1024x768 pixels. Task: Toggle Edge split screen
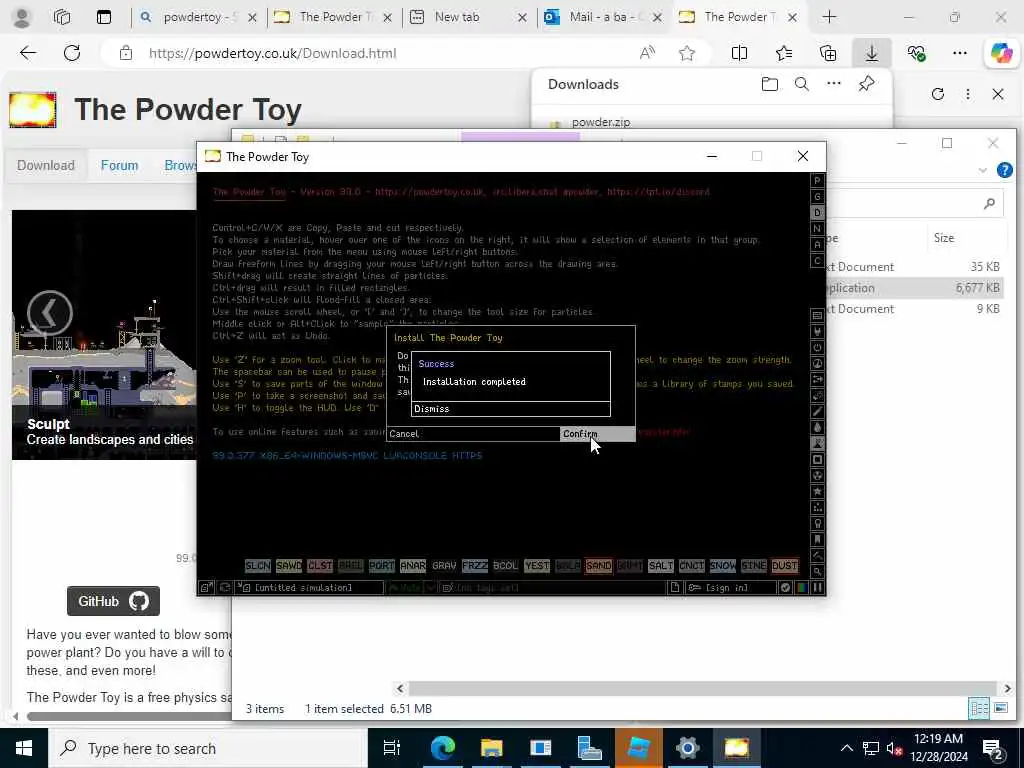coord(739,54)
